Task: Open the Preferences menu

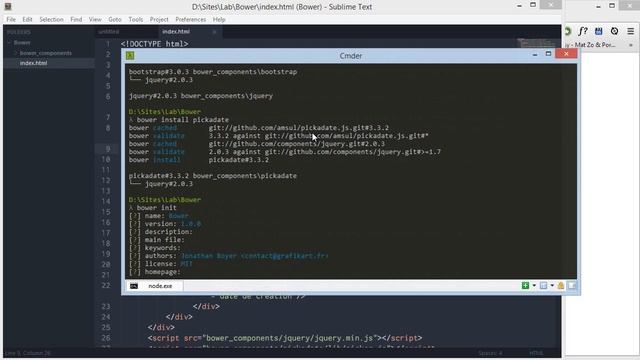Action: (191, 20)
